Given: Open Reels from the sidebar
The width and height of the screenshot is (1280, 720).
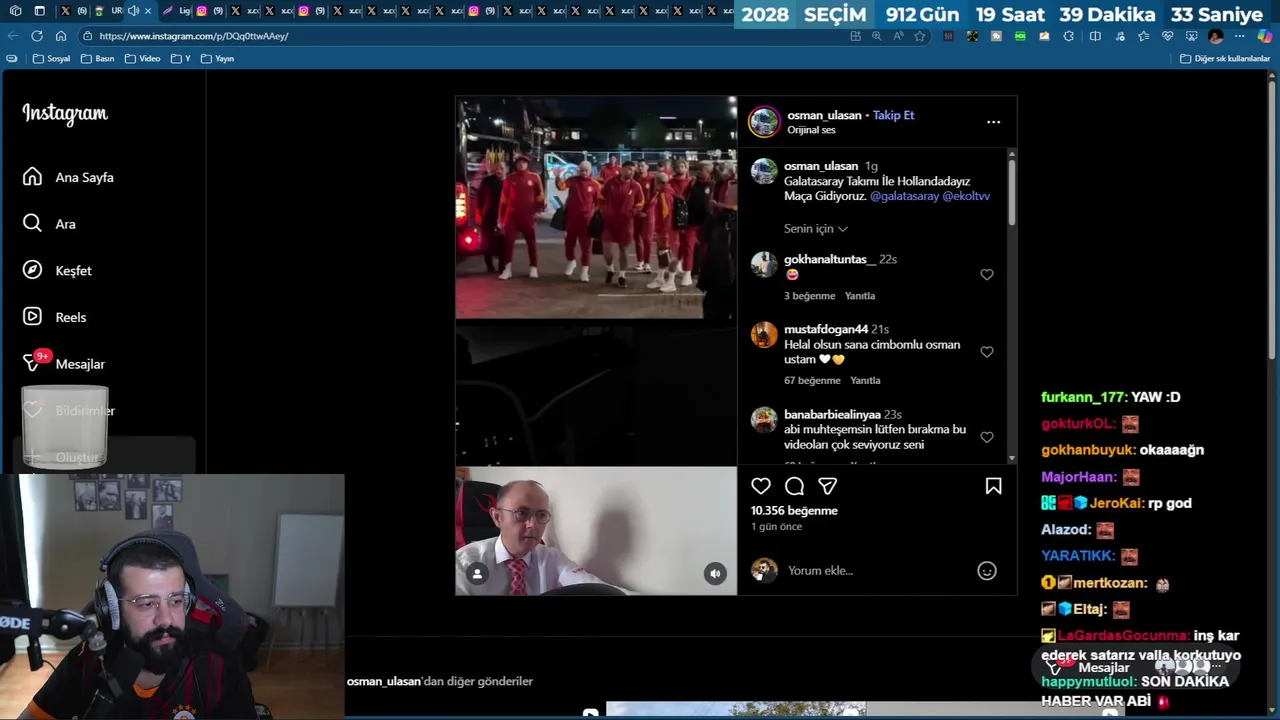Looking at the screenshot, I should (55, 317).
